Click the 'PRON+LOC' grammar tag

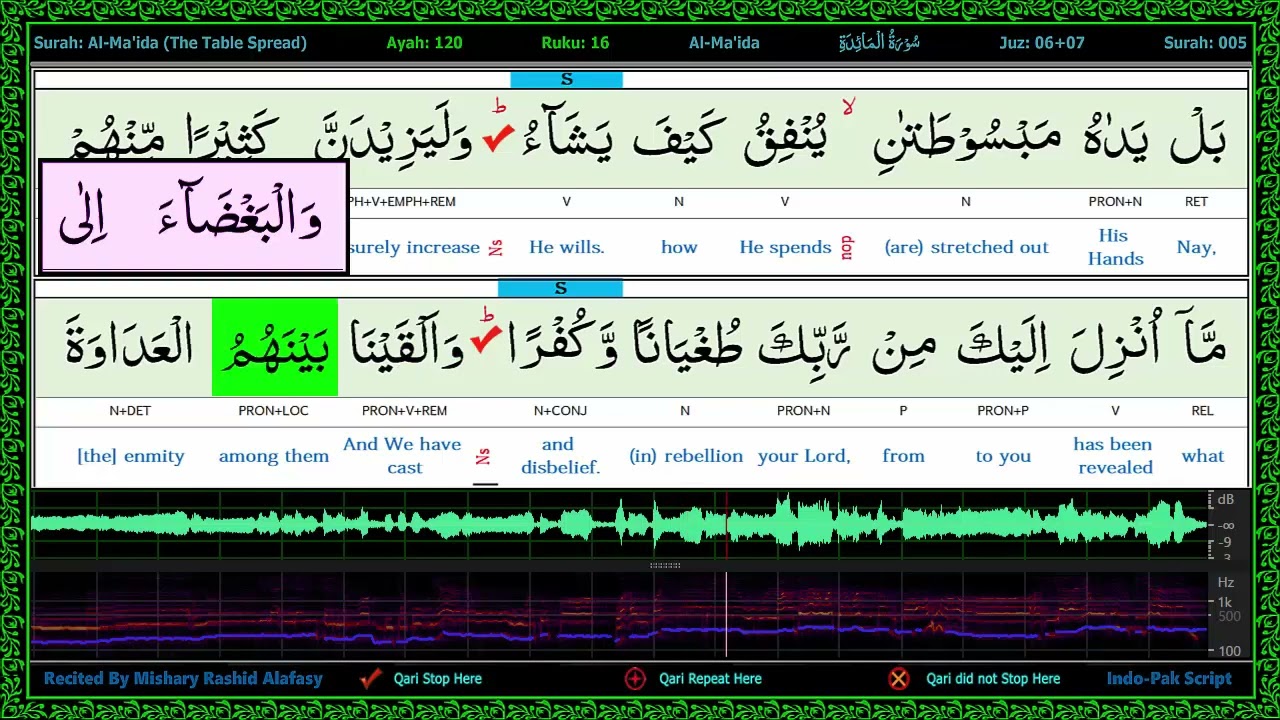tap(273, 411)
